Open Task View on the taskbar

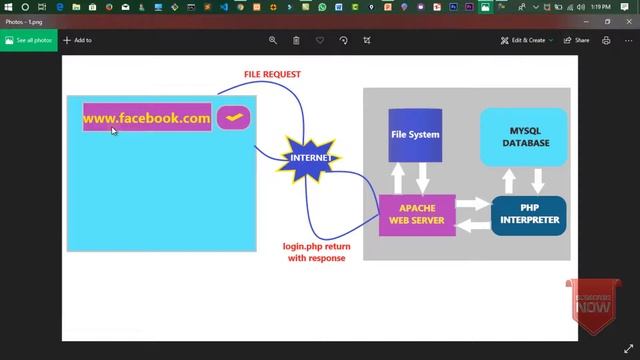[42, 7]
